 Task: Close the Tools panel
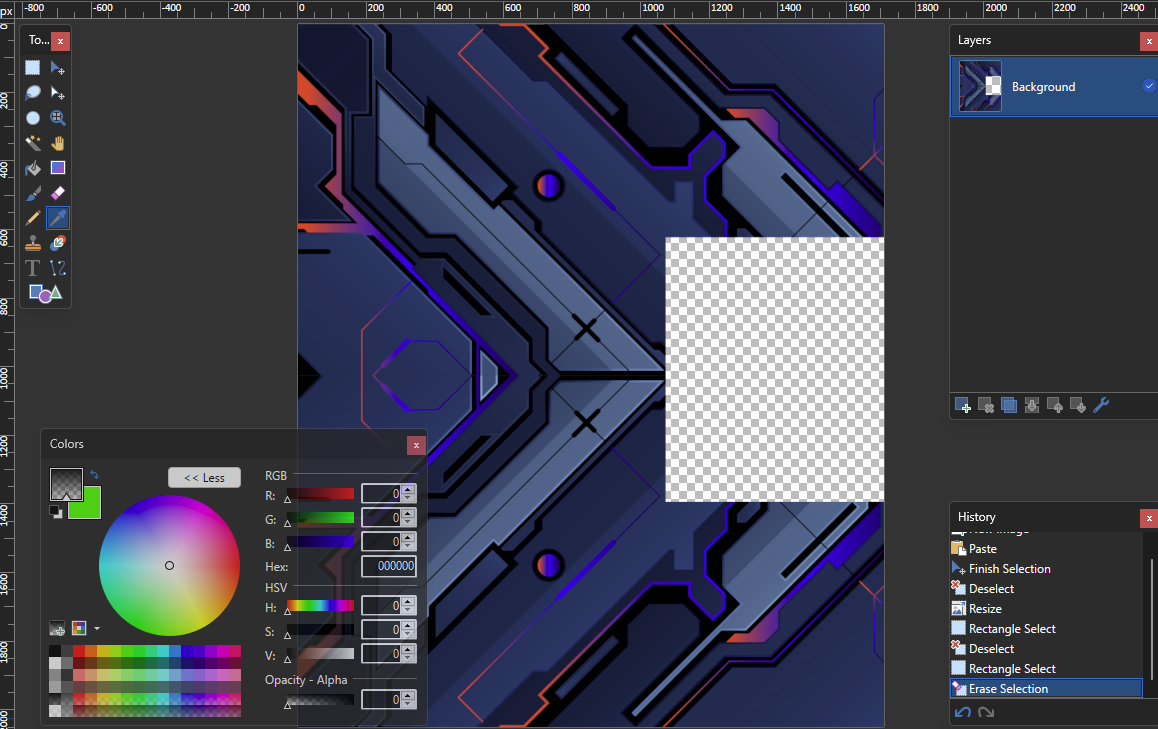[x=61, y=41]
